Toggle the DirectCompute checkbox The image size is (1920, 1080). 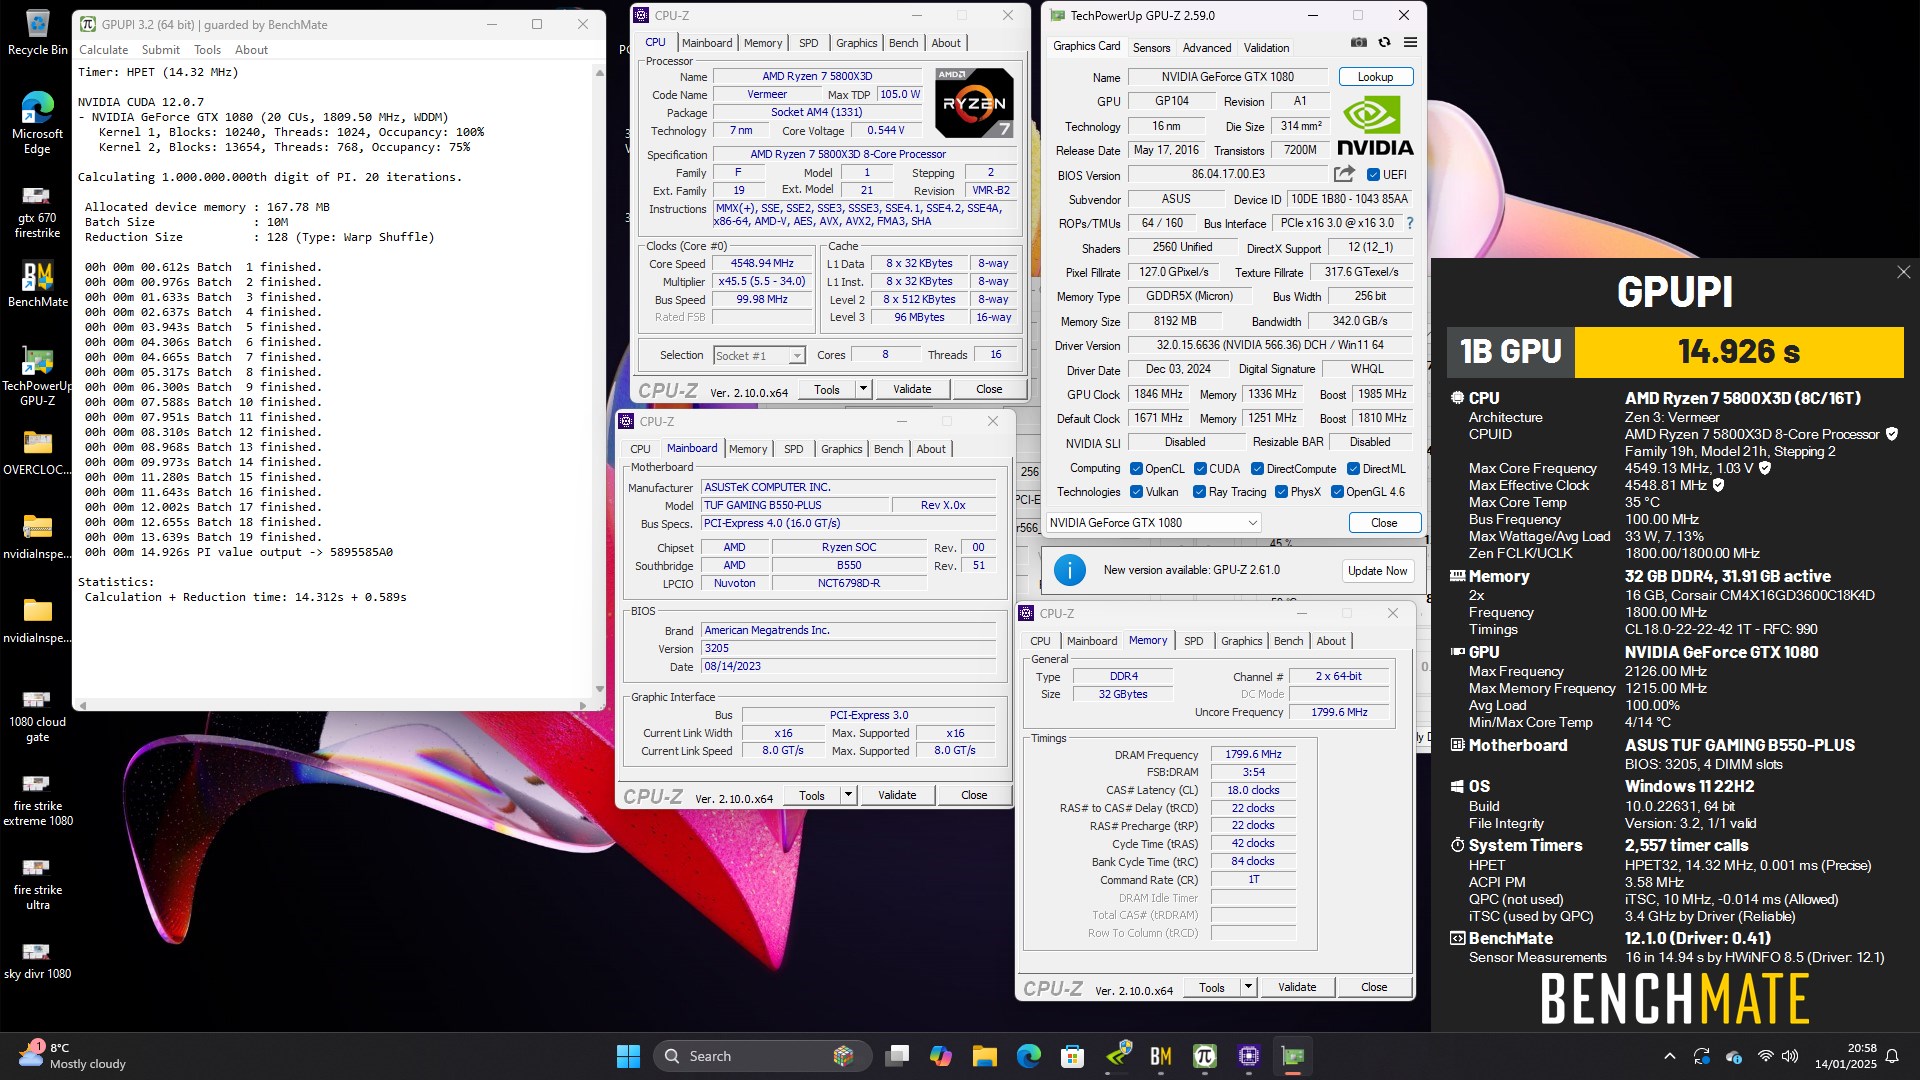coord(1257,469)
